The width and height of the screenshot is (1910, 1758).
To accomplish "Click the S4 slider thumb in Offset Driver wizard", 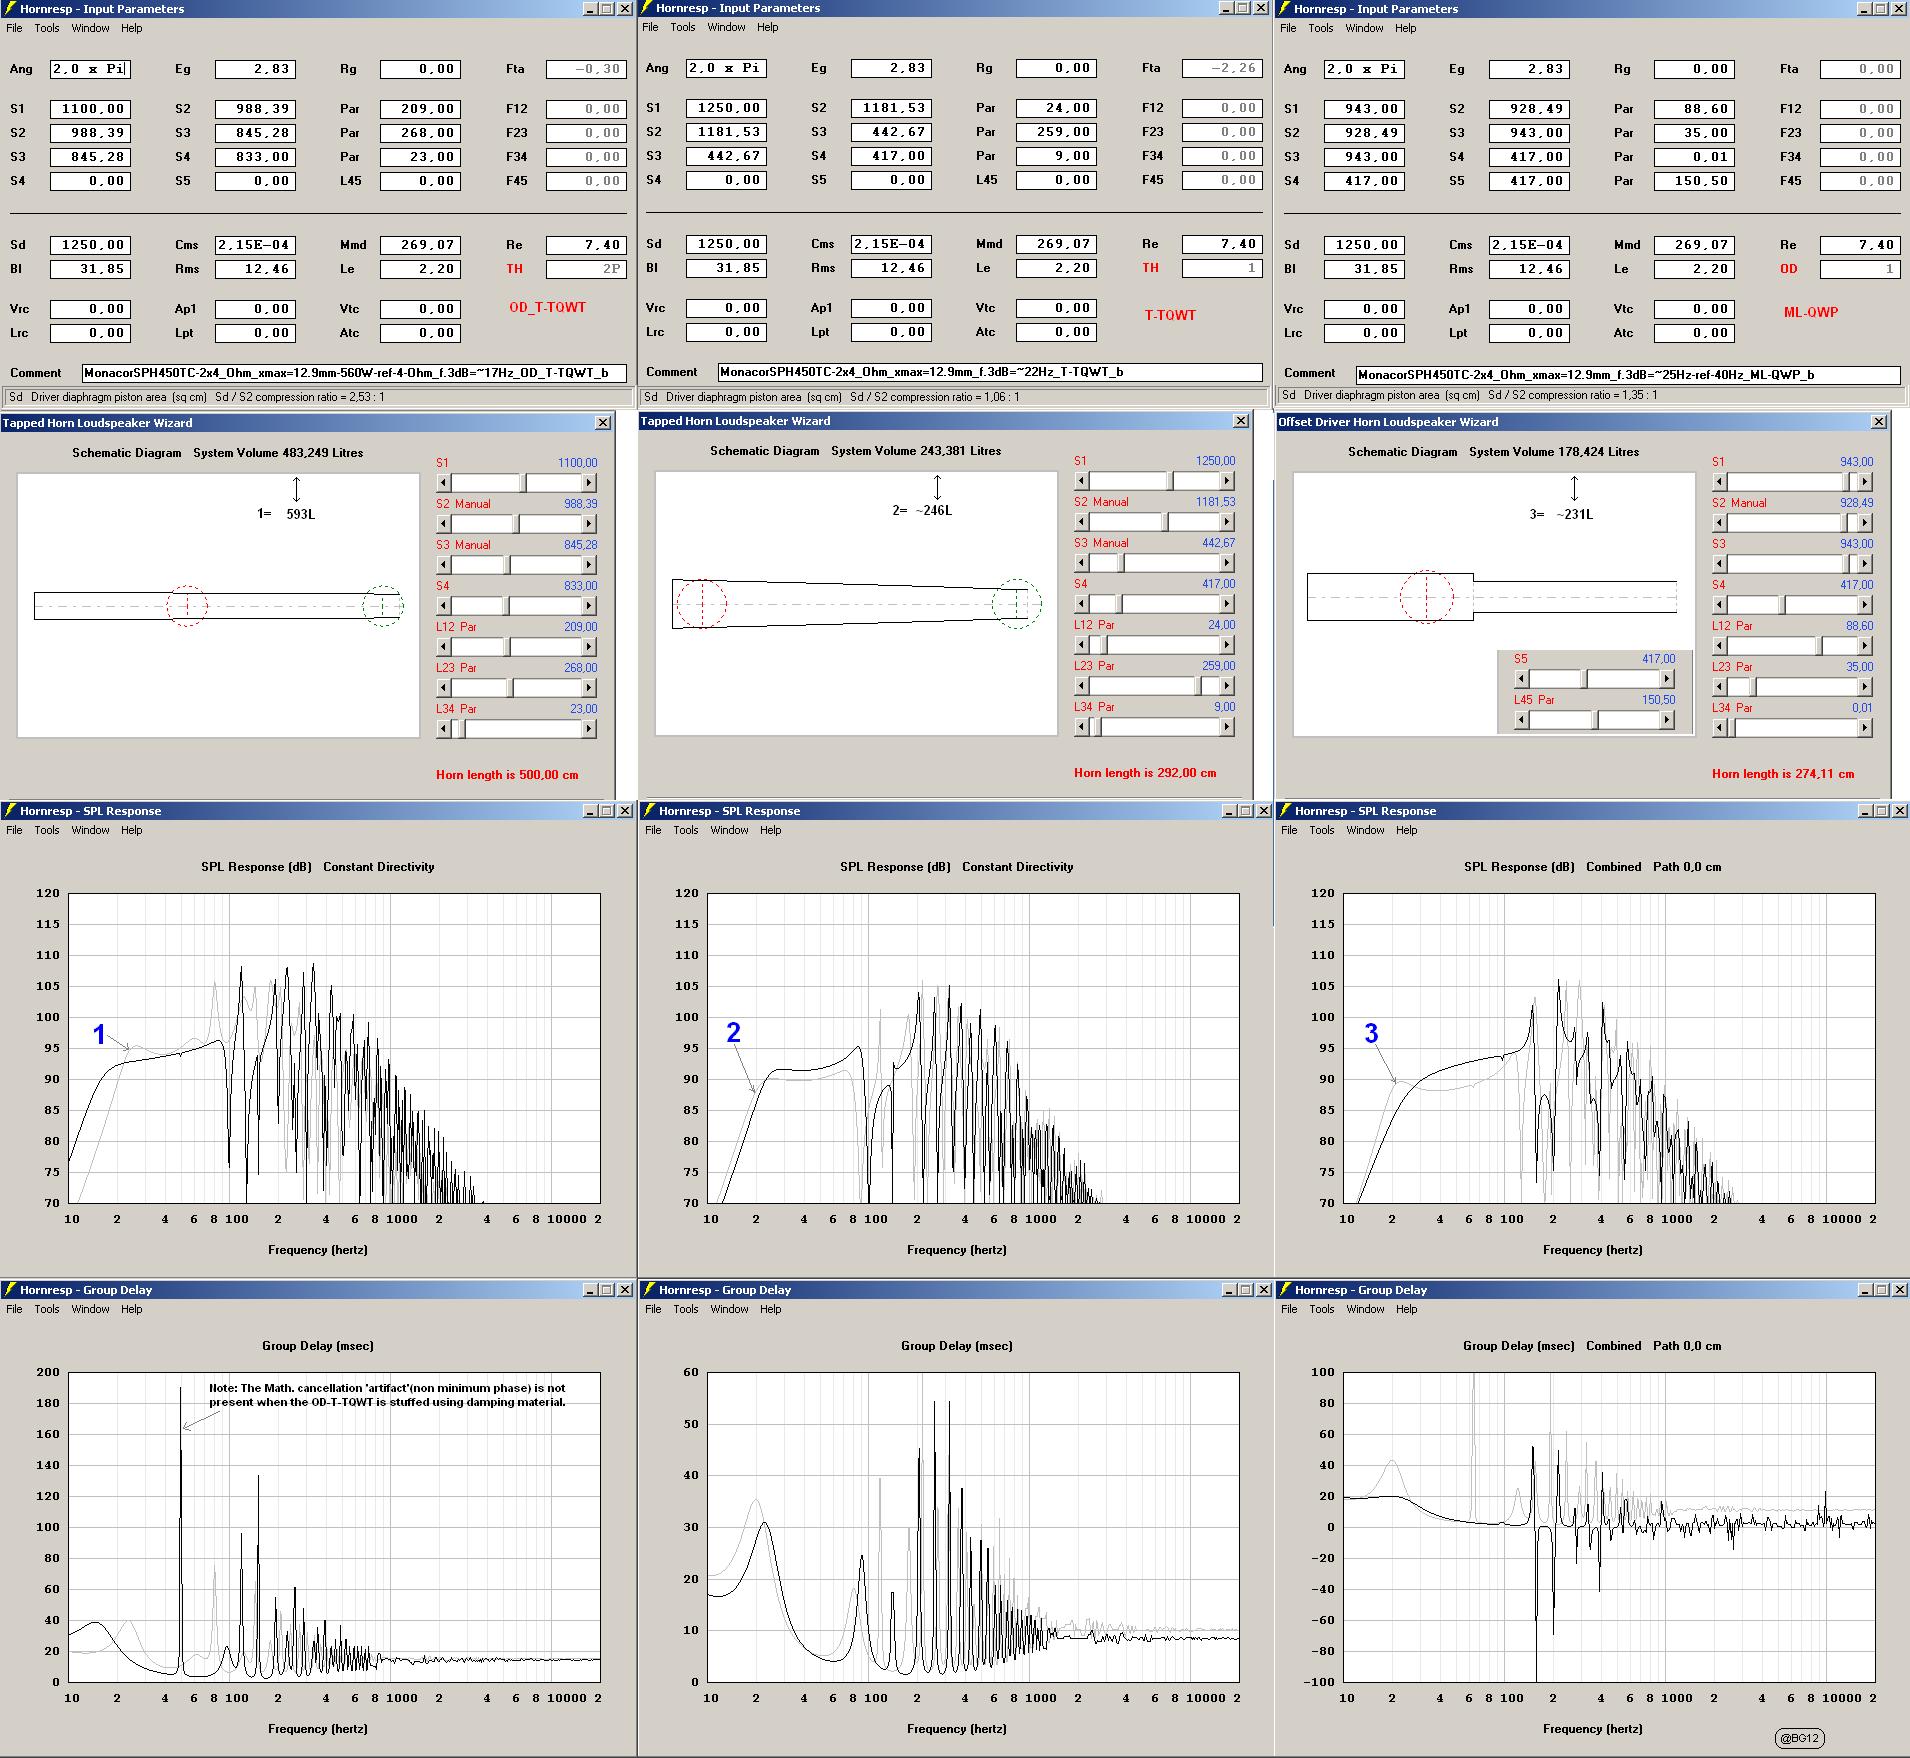I will 1783,605.
